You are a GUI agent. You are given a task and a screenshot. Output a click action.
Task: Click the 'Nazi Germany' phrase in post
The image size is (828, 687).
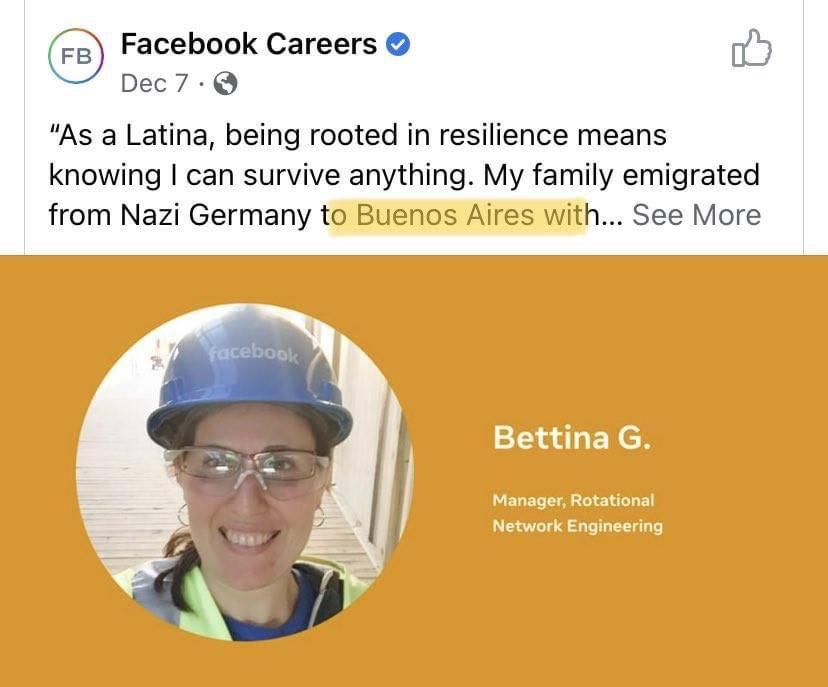[215, 215]
